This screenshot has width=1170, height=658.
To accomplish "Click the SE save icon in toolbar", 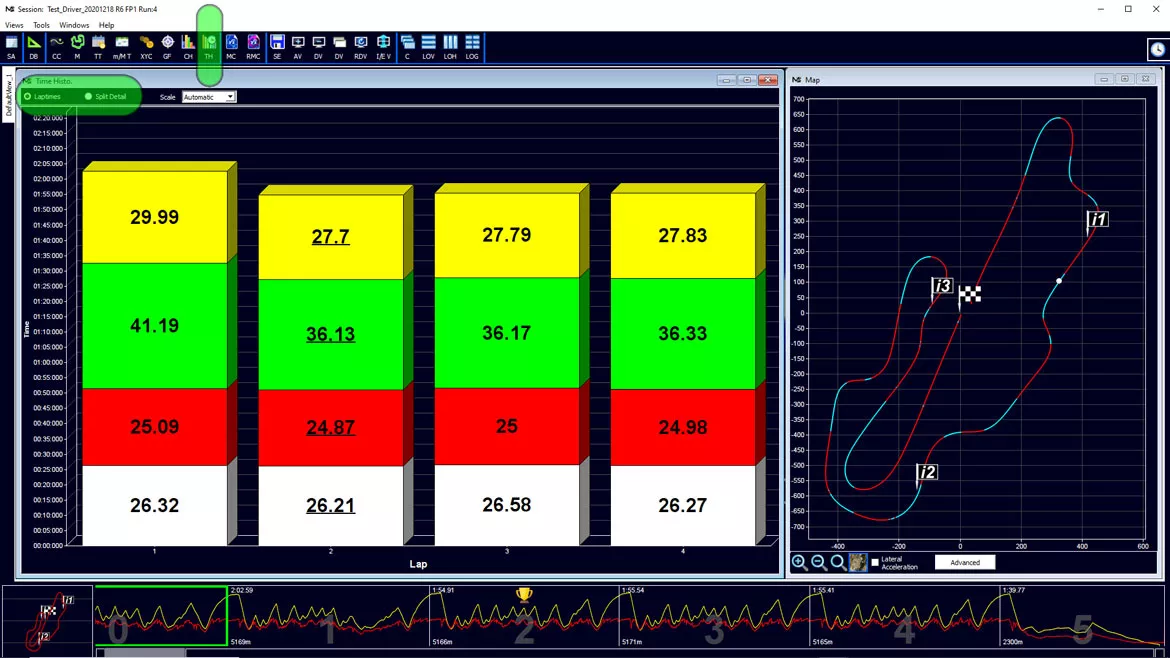I will 277,46.
